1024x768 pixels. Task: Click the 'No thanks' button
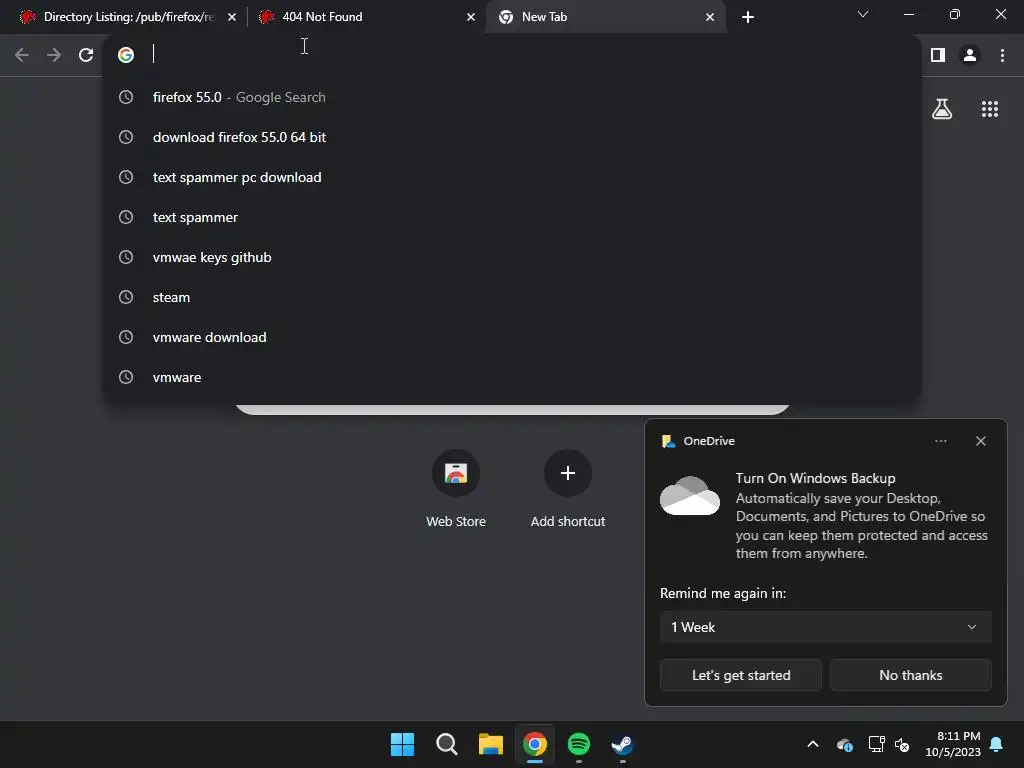tap(910, 675)
